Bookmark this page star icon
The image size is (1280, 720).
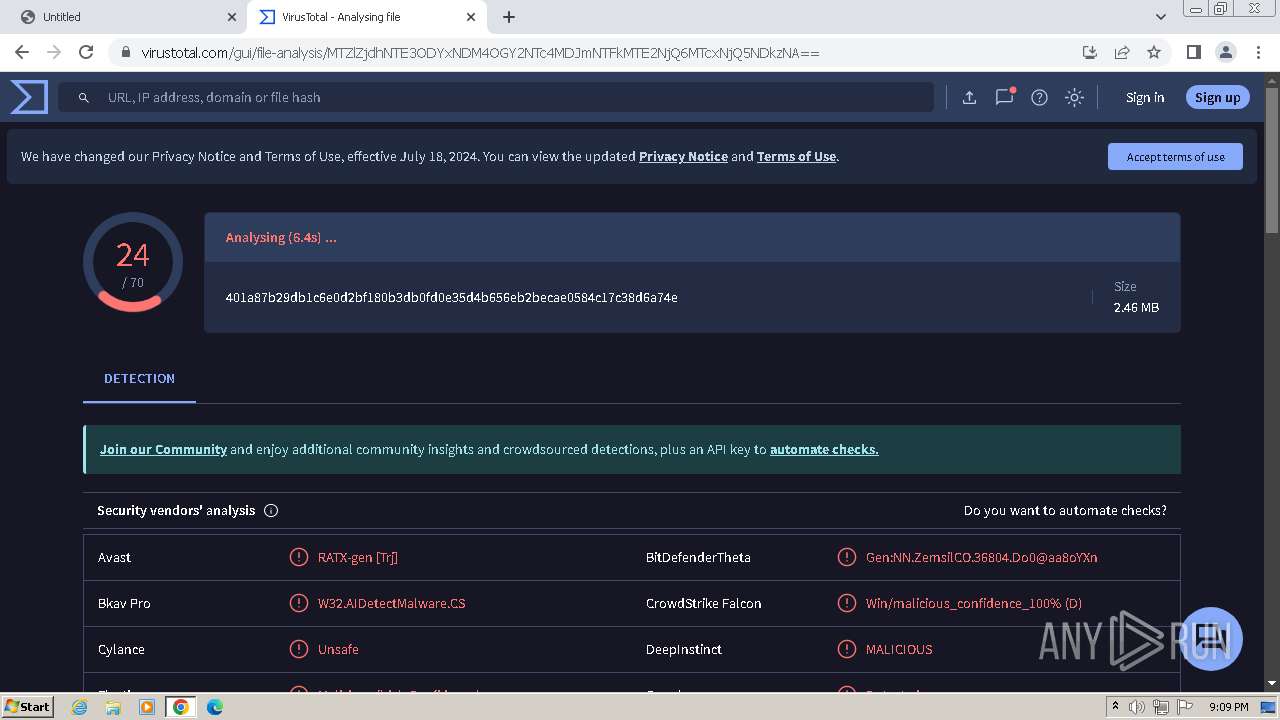[x=1154, y=52]
